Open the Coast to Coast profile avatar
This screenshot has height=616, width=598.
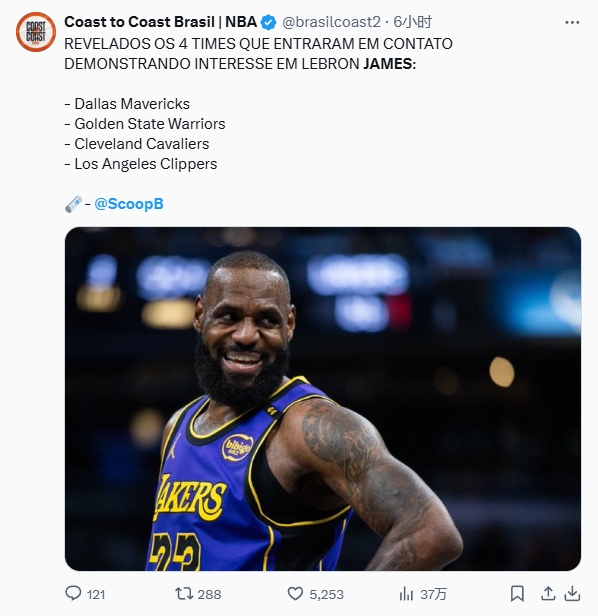click(36, 32)
